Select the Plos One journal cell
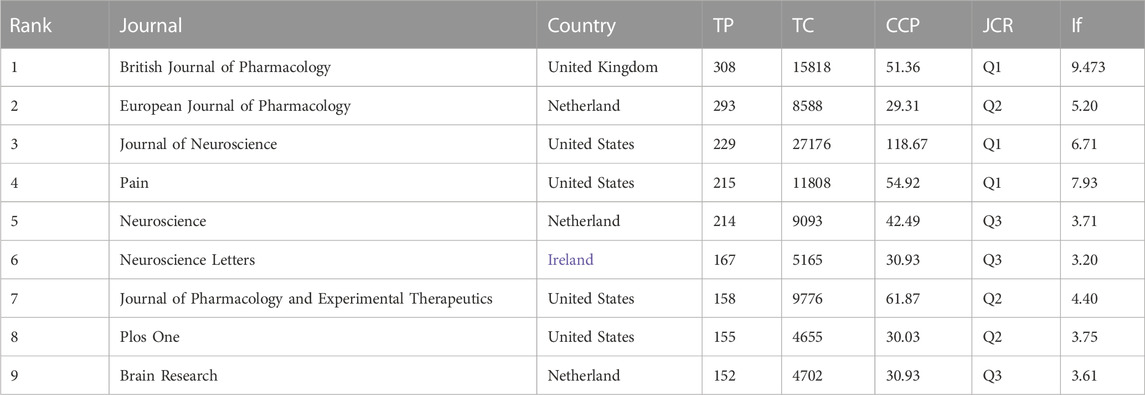Screen dimensions: 1145x395 click(x=150, y=337)
